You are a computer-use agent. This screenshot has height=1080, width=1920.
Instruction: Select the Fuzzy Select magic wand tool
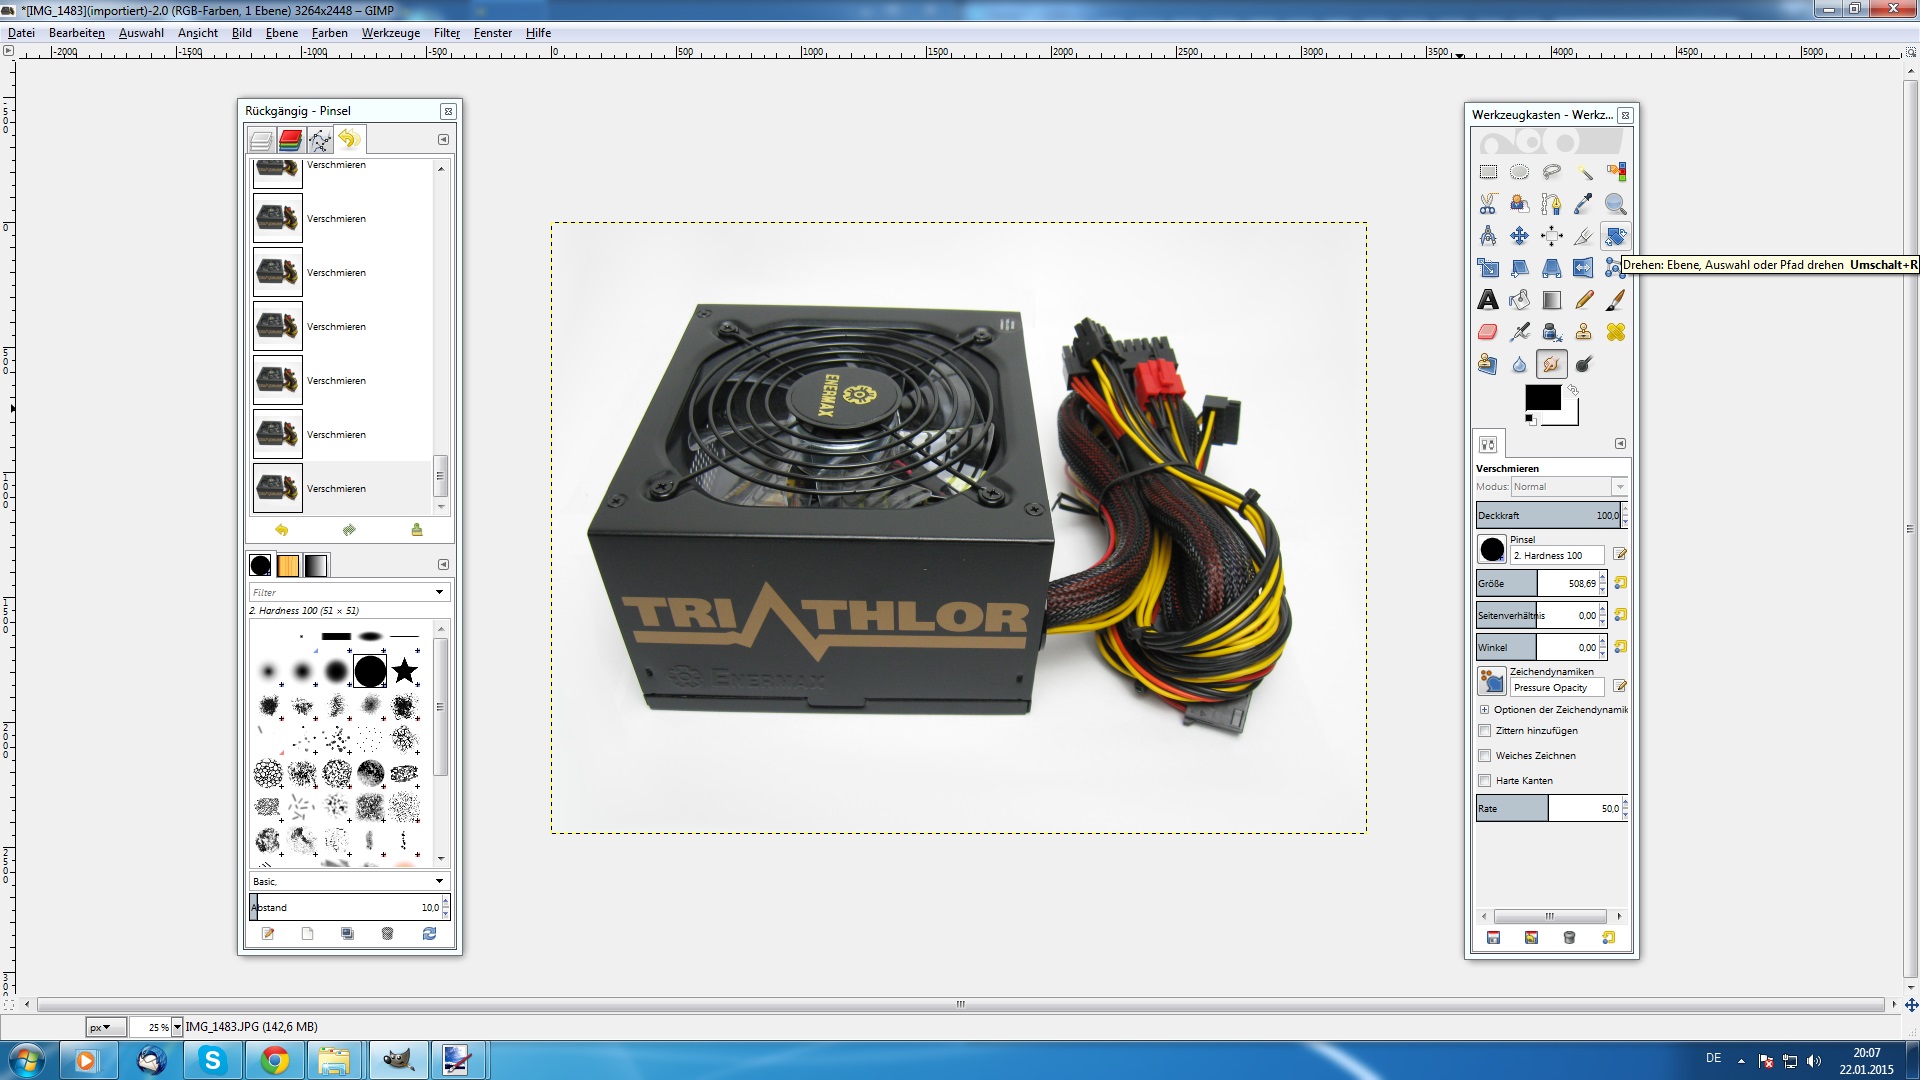coord(1584,172)
